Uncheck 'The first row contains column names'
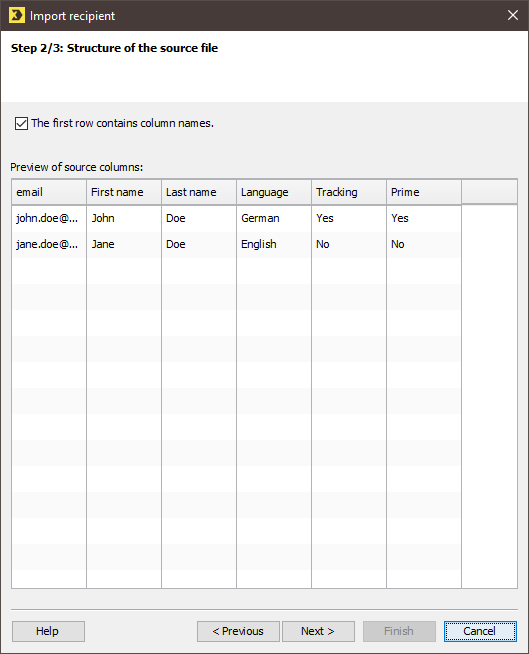The width and height of the screenshot is (529, 654). tap(21, 123)
